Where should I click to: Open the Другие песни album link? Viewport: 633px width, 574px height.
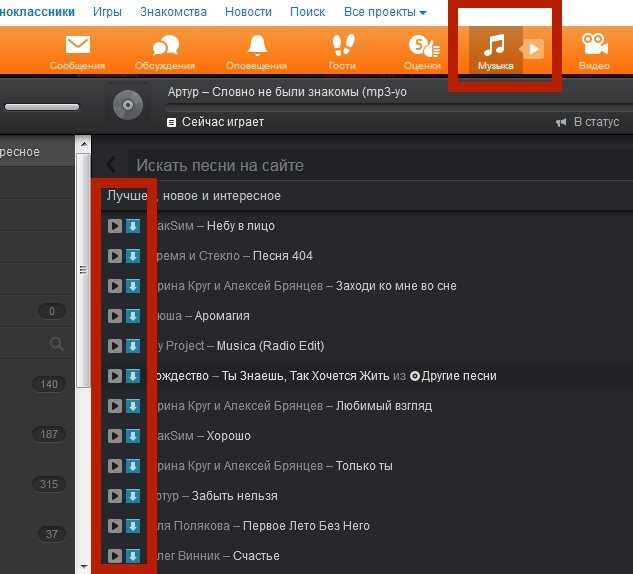point(453,376)
